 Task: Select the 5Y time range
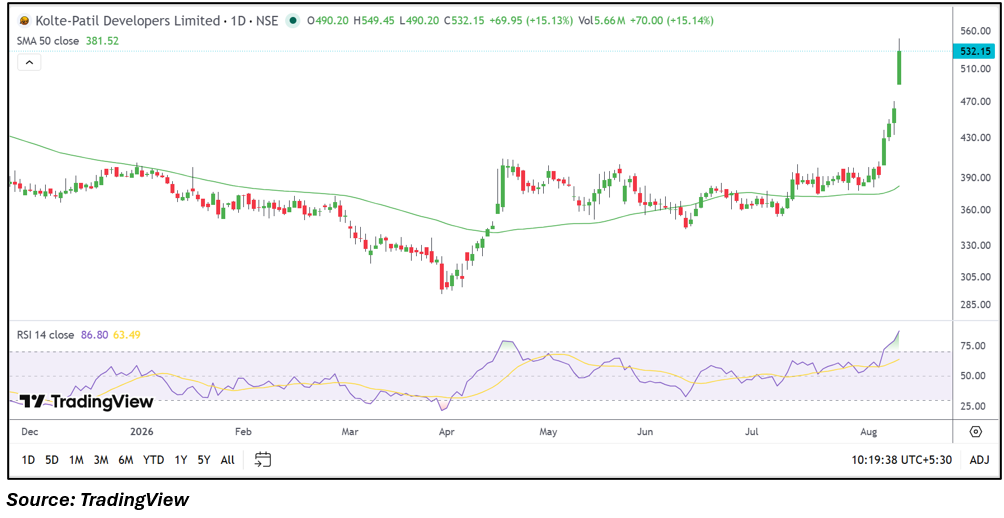[204, 460]
